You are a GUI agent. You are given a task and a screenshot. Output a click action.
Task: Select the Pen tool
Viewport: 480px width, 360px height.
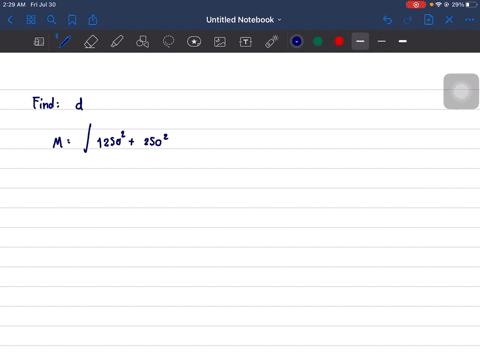64,42
